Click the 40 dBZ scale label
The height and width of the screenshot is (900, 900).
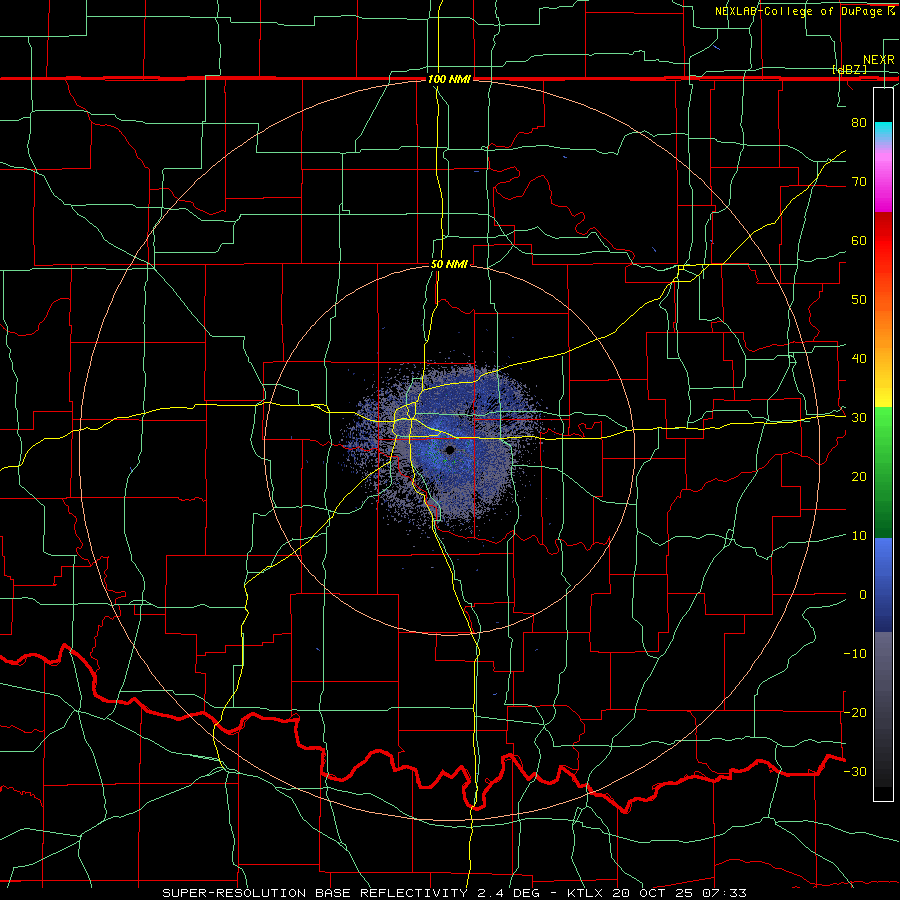(x=859, y=359)
